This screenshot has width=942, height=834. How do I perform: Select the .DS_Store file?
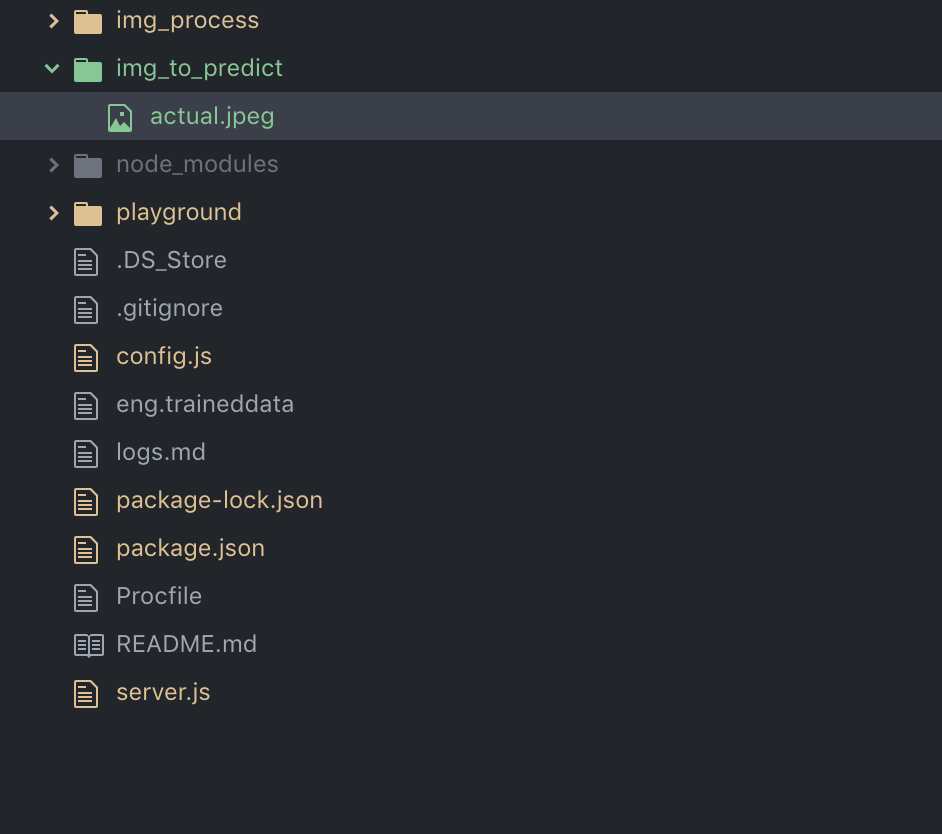pos(171,260)
